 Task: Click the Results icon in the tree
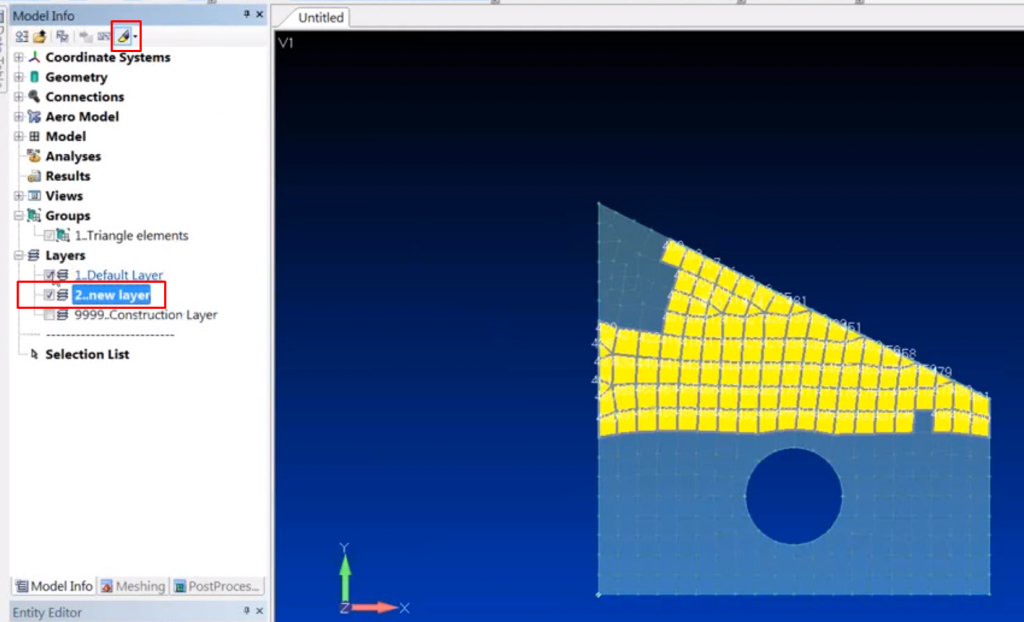click(x=35, y=176)
